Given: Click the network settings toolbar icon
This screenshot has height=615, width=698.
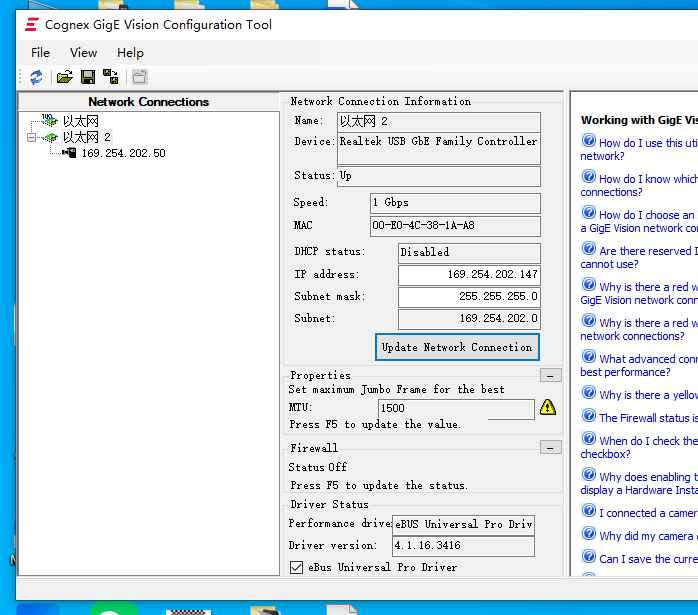Looking at the screenshot, I should [110, 77].
